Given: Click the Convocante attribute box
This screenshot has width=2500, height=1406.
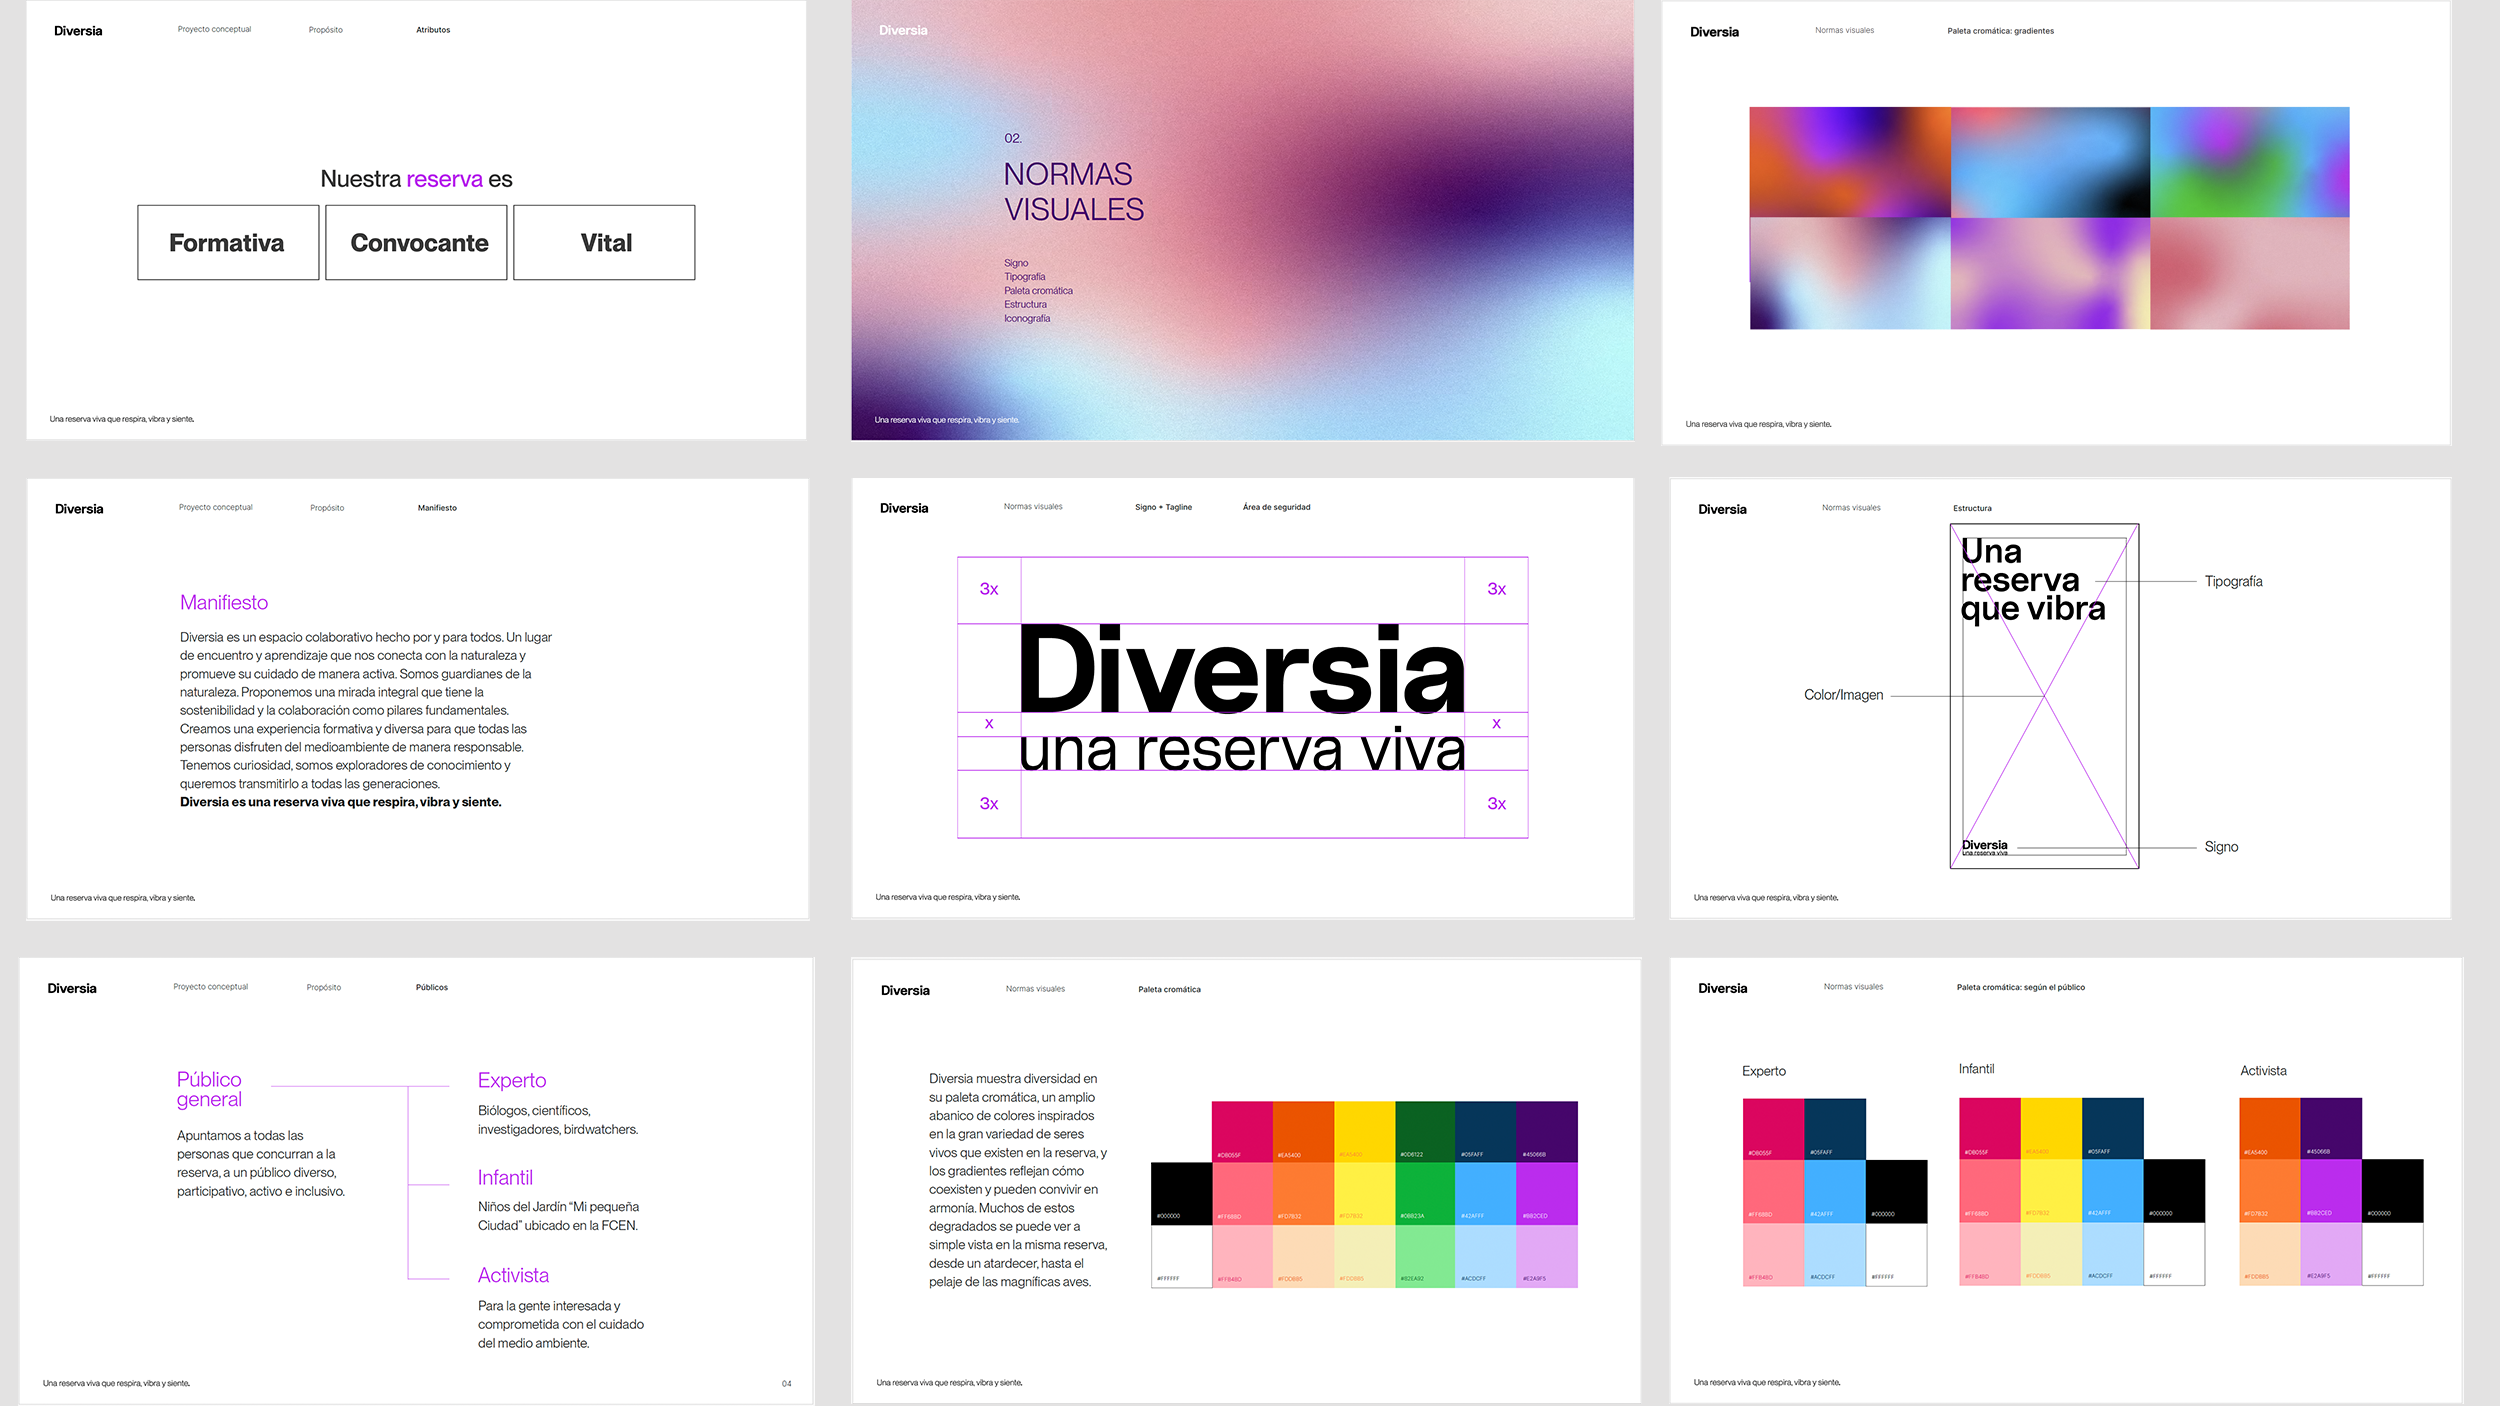Looking at the screenshot, I should click(416, 243).
